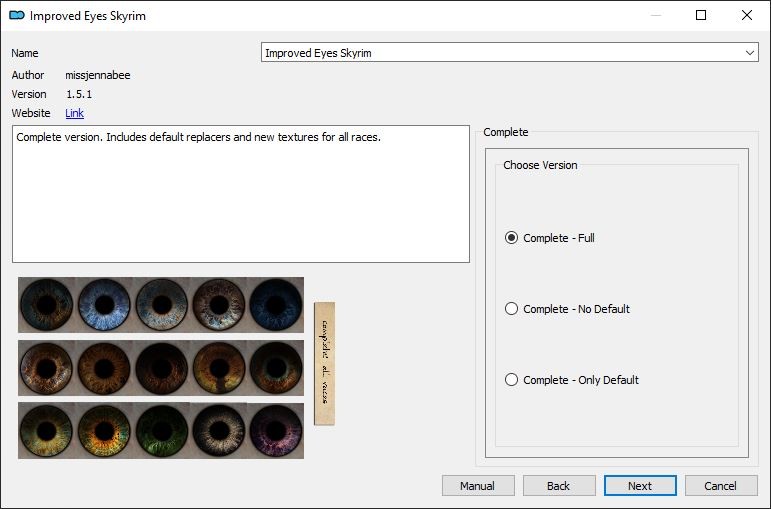Viewport: 771px width, 509px height.
Task: Maximize the Improved Eyes Skyrim window
Action: (x=701, y=15)
